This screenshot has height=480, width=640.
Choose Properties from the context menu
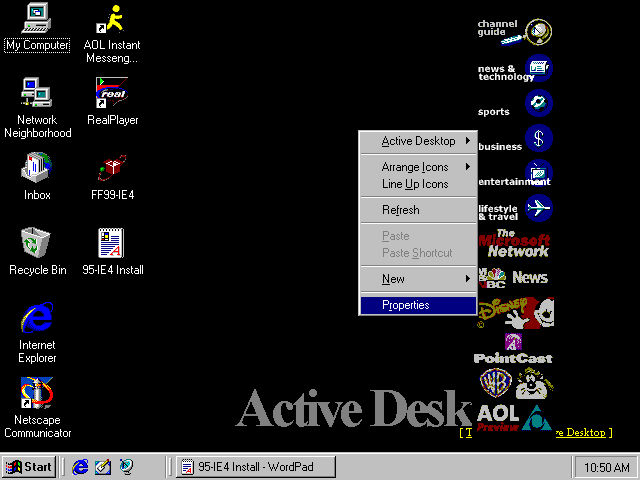tap(418, 305)
